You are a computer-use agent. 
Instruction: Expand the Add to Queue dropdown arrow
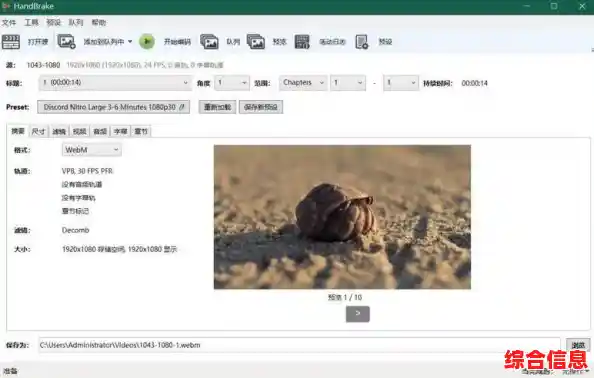130,41
